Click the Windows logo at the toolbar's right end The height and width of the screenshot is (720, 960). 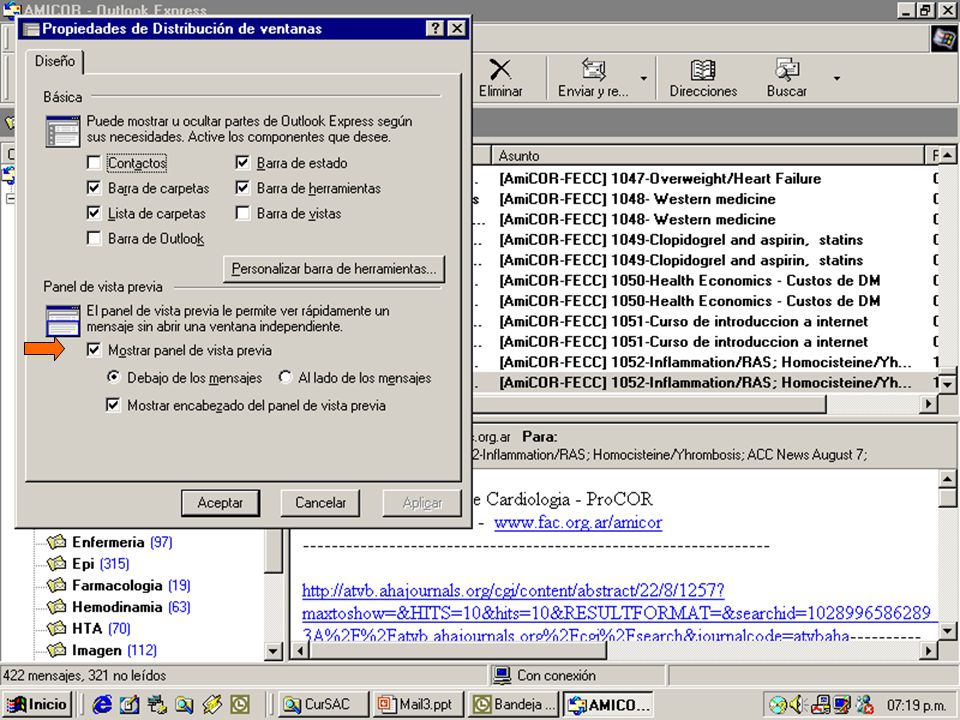[943, 39]
